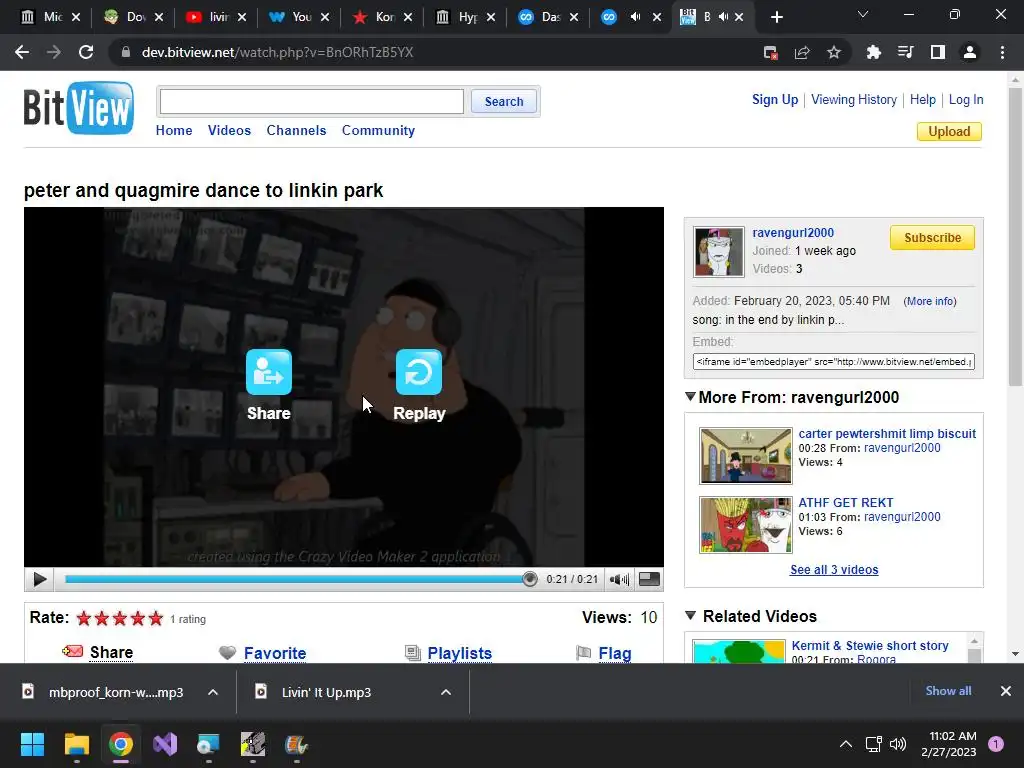The width and height of the screenshot is (1024, 768).
Task: Open the Chrome three-dot menu
Action: (1002, 52)
